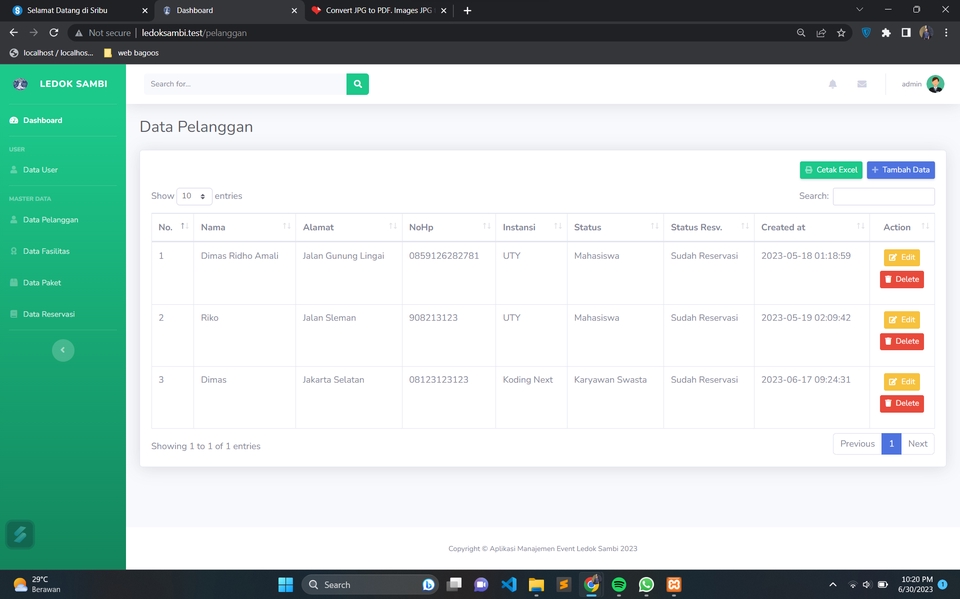
Task: Click the top Search for... input field
Action: (246, 84)
